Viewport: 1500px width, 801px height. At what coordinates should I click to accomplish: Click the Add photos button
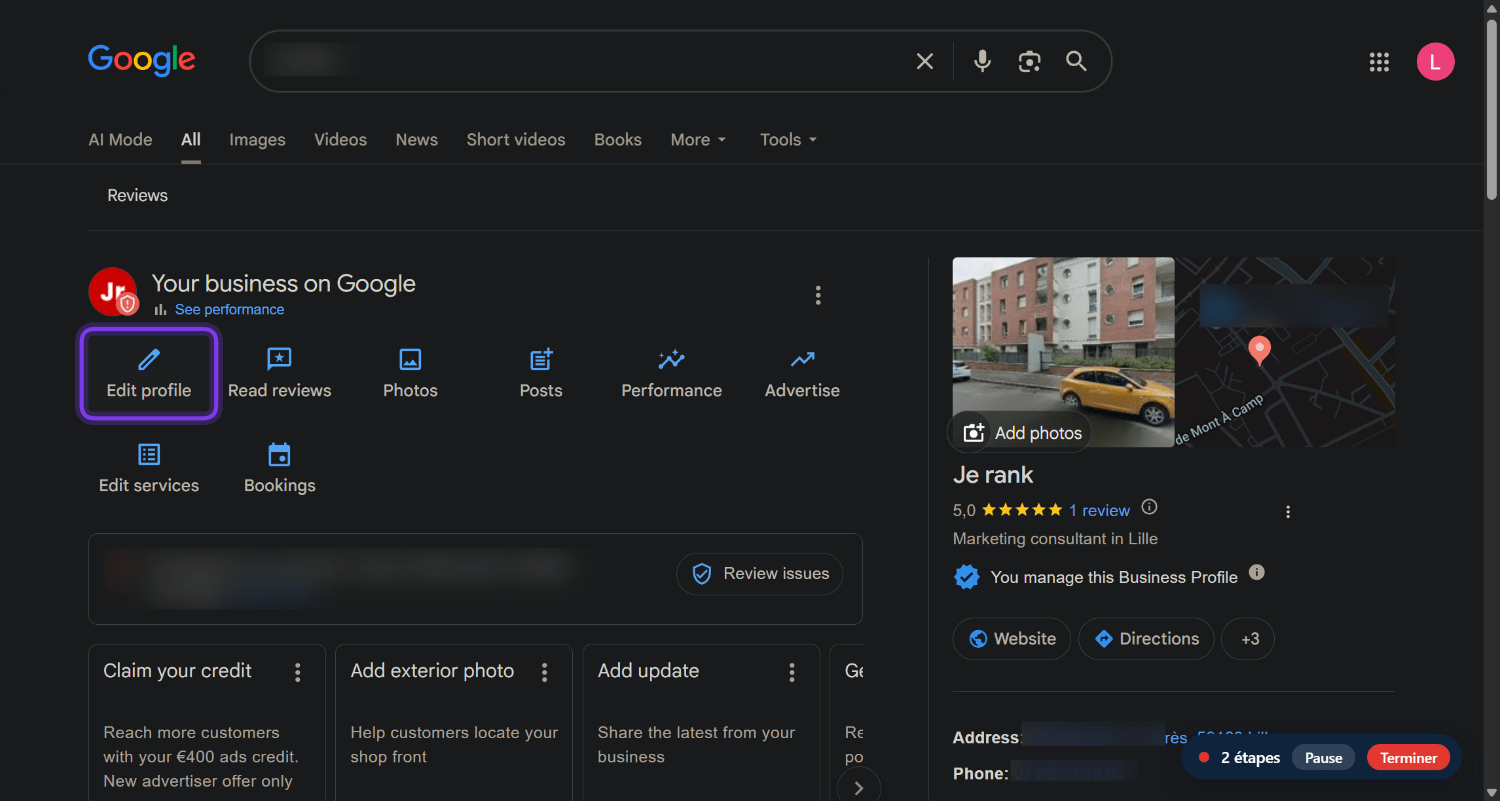pyautogui.click(x=1021, y=433)
